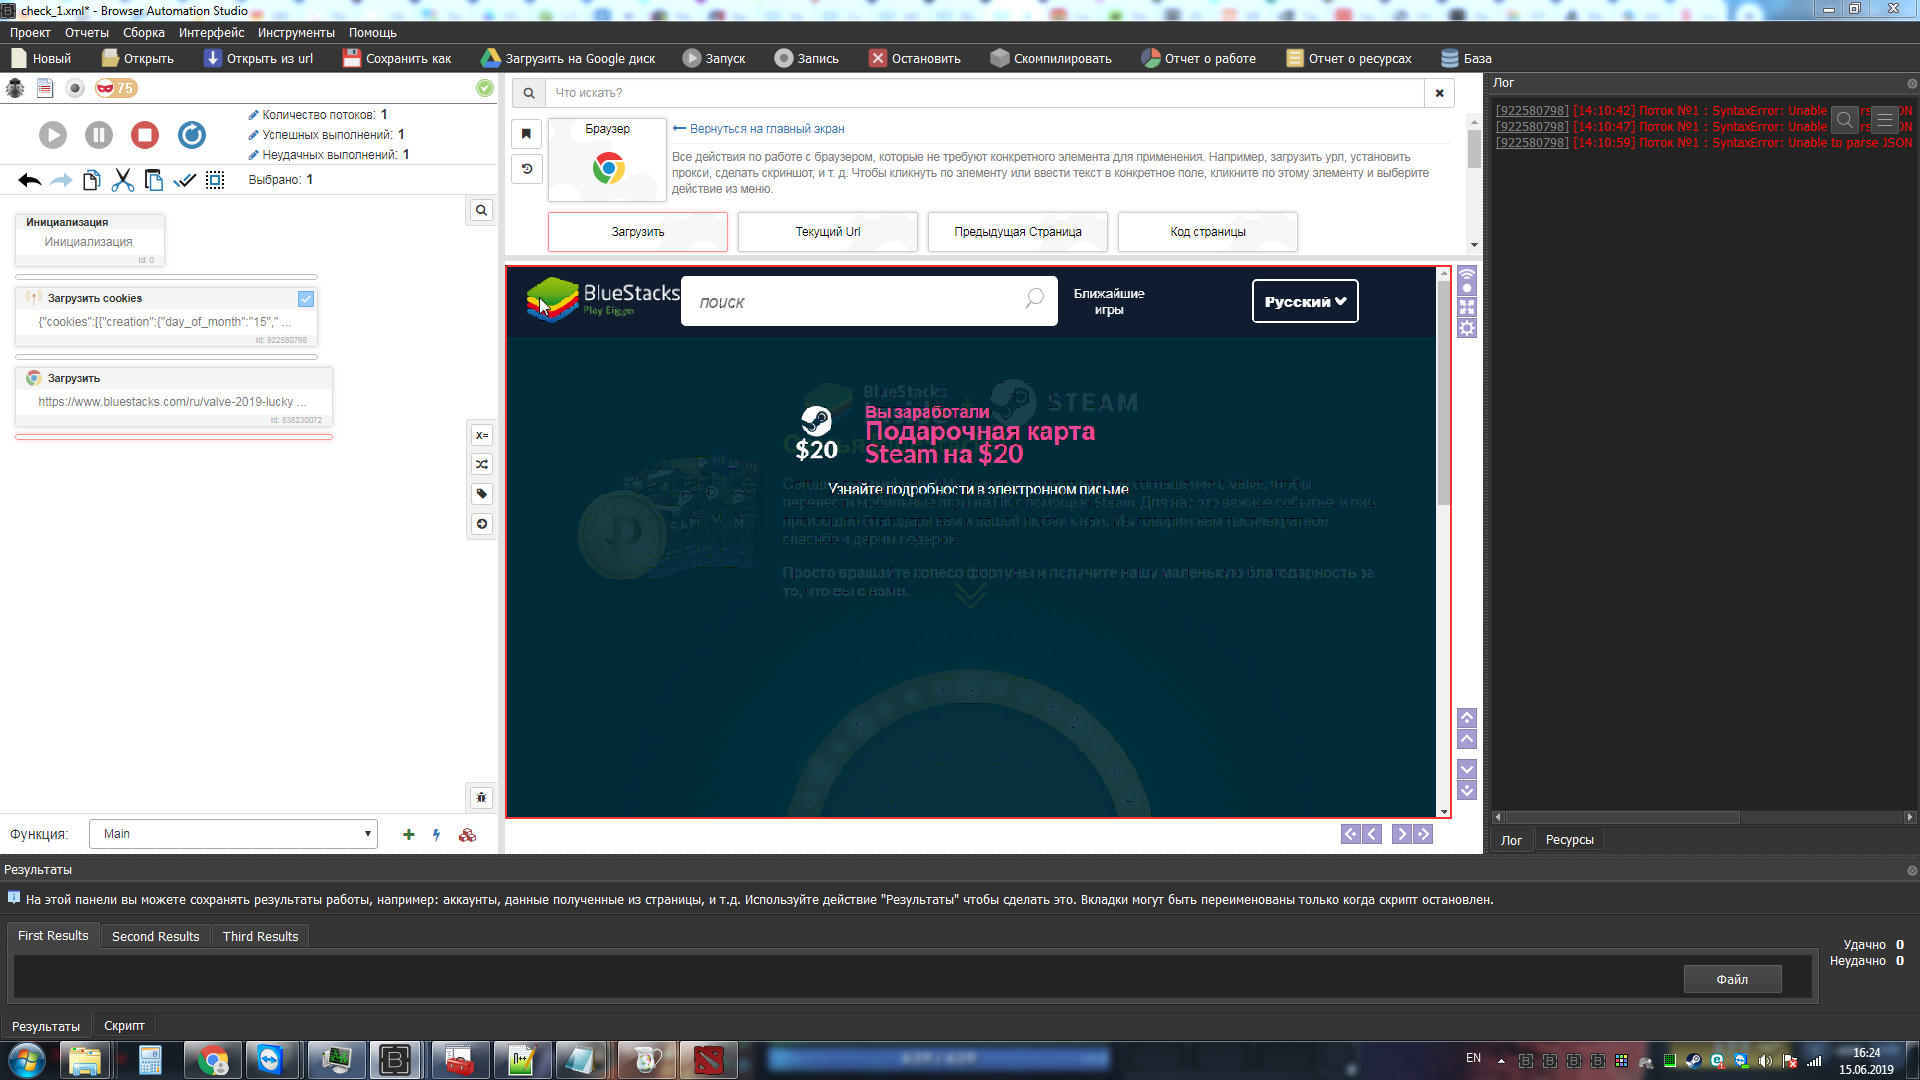The image size is (1920, 1080).
Task: Click the lightning bolt icon beside function selector
Action: [437, 835]
